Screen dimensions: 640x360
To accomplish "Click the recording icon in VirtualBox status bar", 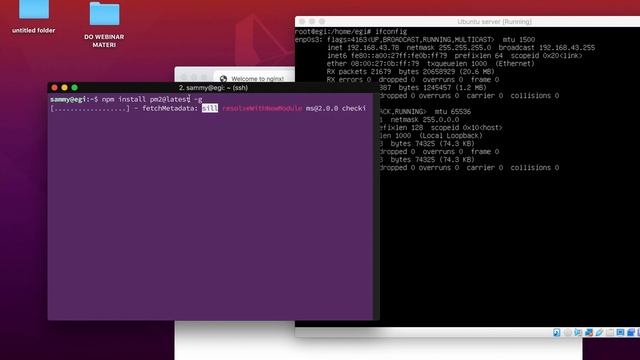I will (631, 333).
